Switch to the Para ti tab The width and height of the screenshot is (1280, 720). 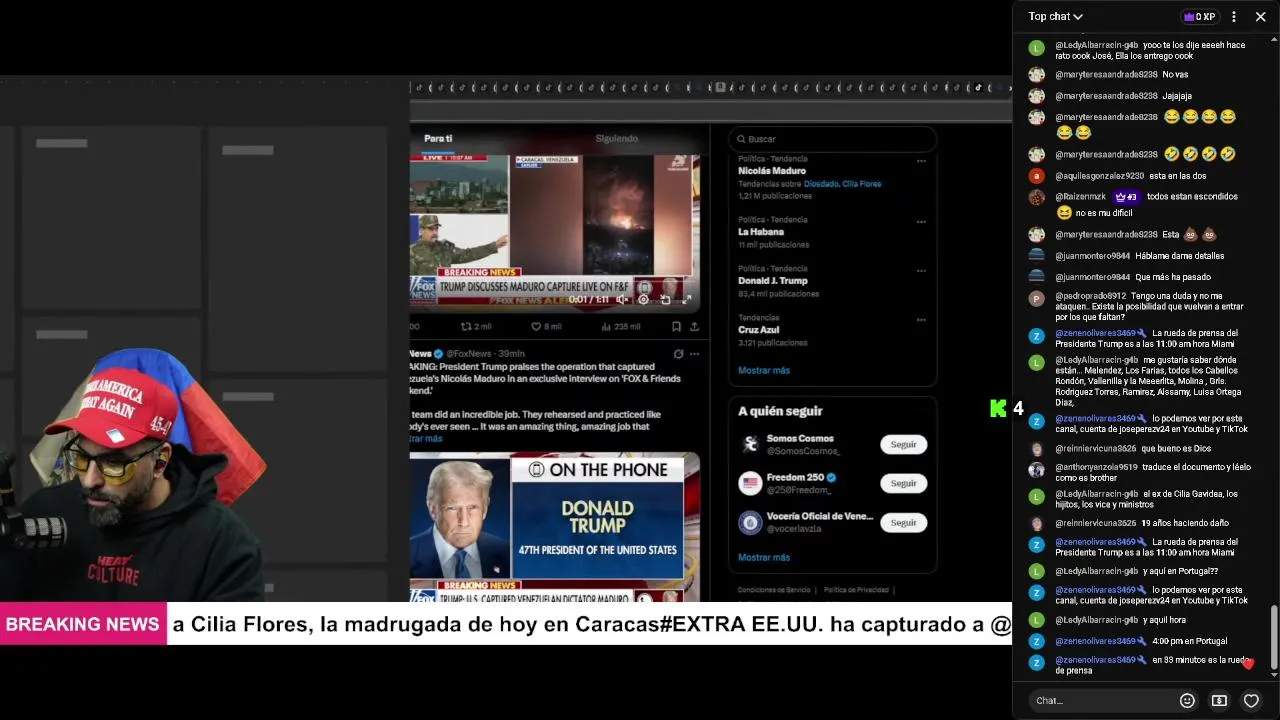[x=438, y=138]
